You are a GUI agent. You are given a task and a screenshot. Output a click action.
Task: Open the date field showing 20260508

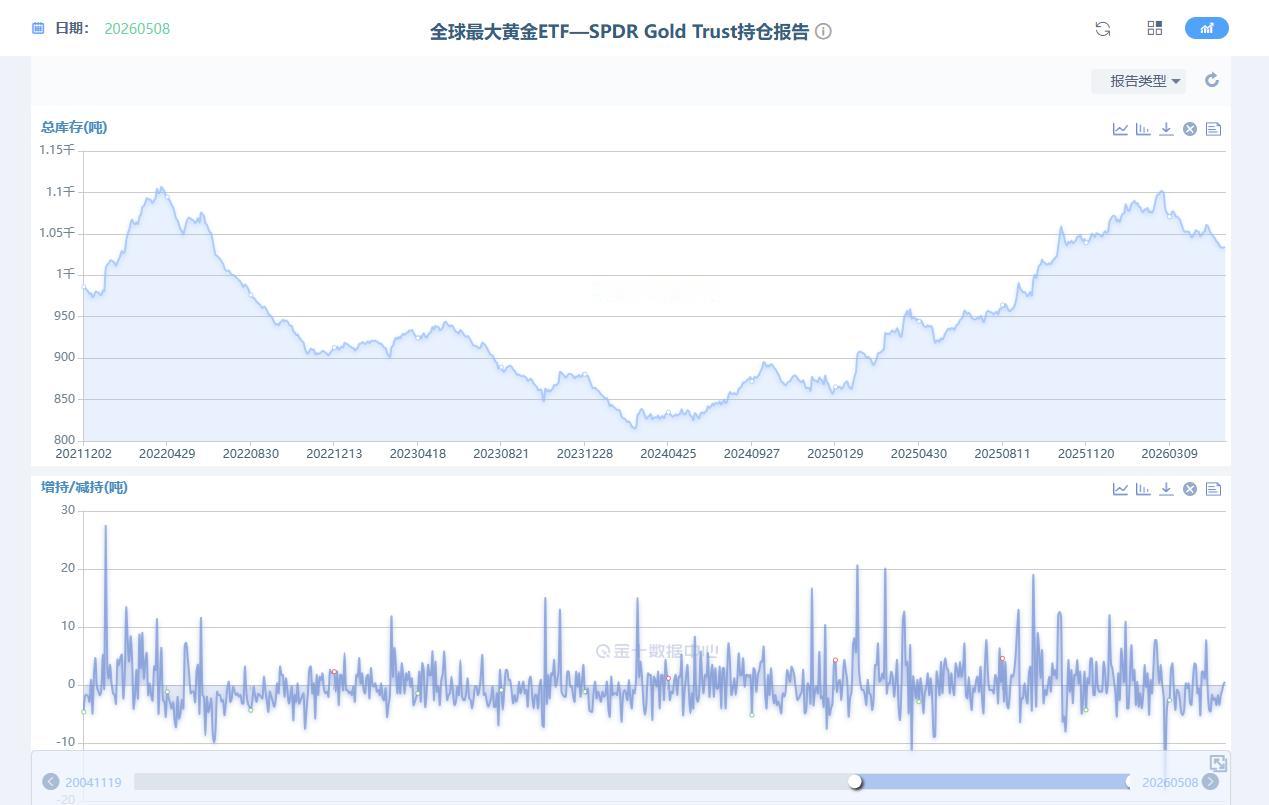137,29
